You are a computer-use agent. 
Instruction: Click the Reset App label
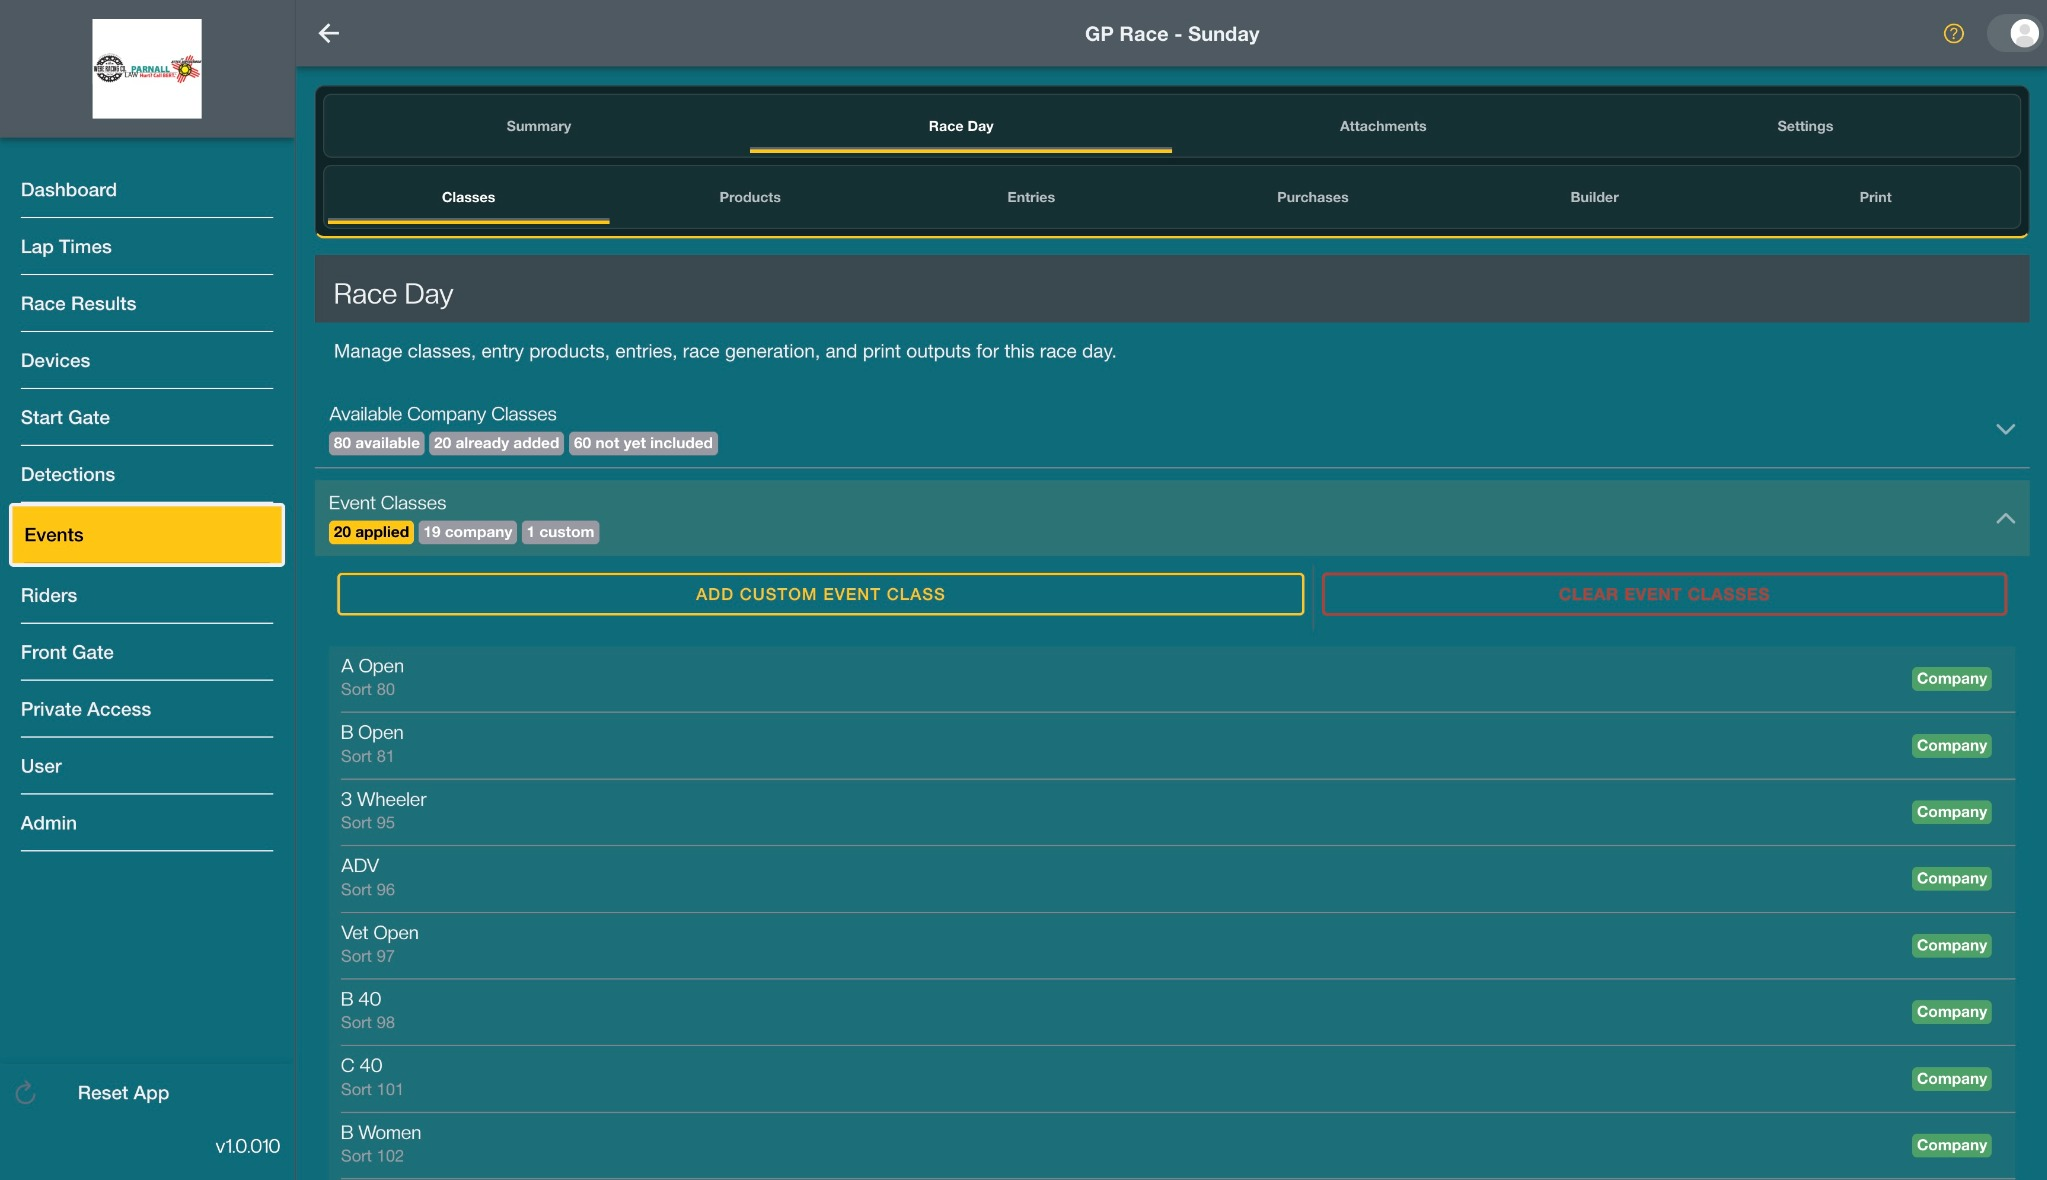point(123,1093)
